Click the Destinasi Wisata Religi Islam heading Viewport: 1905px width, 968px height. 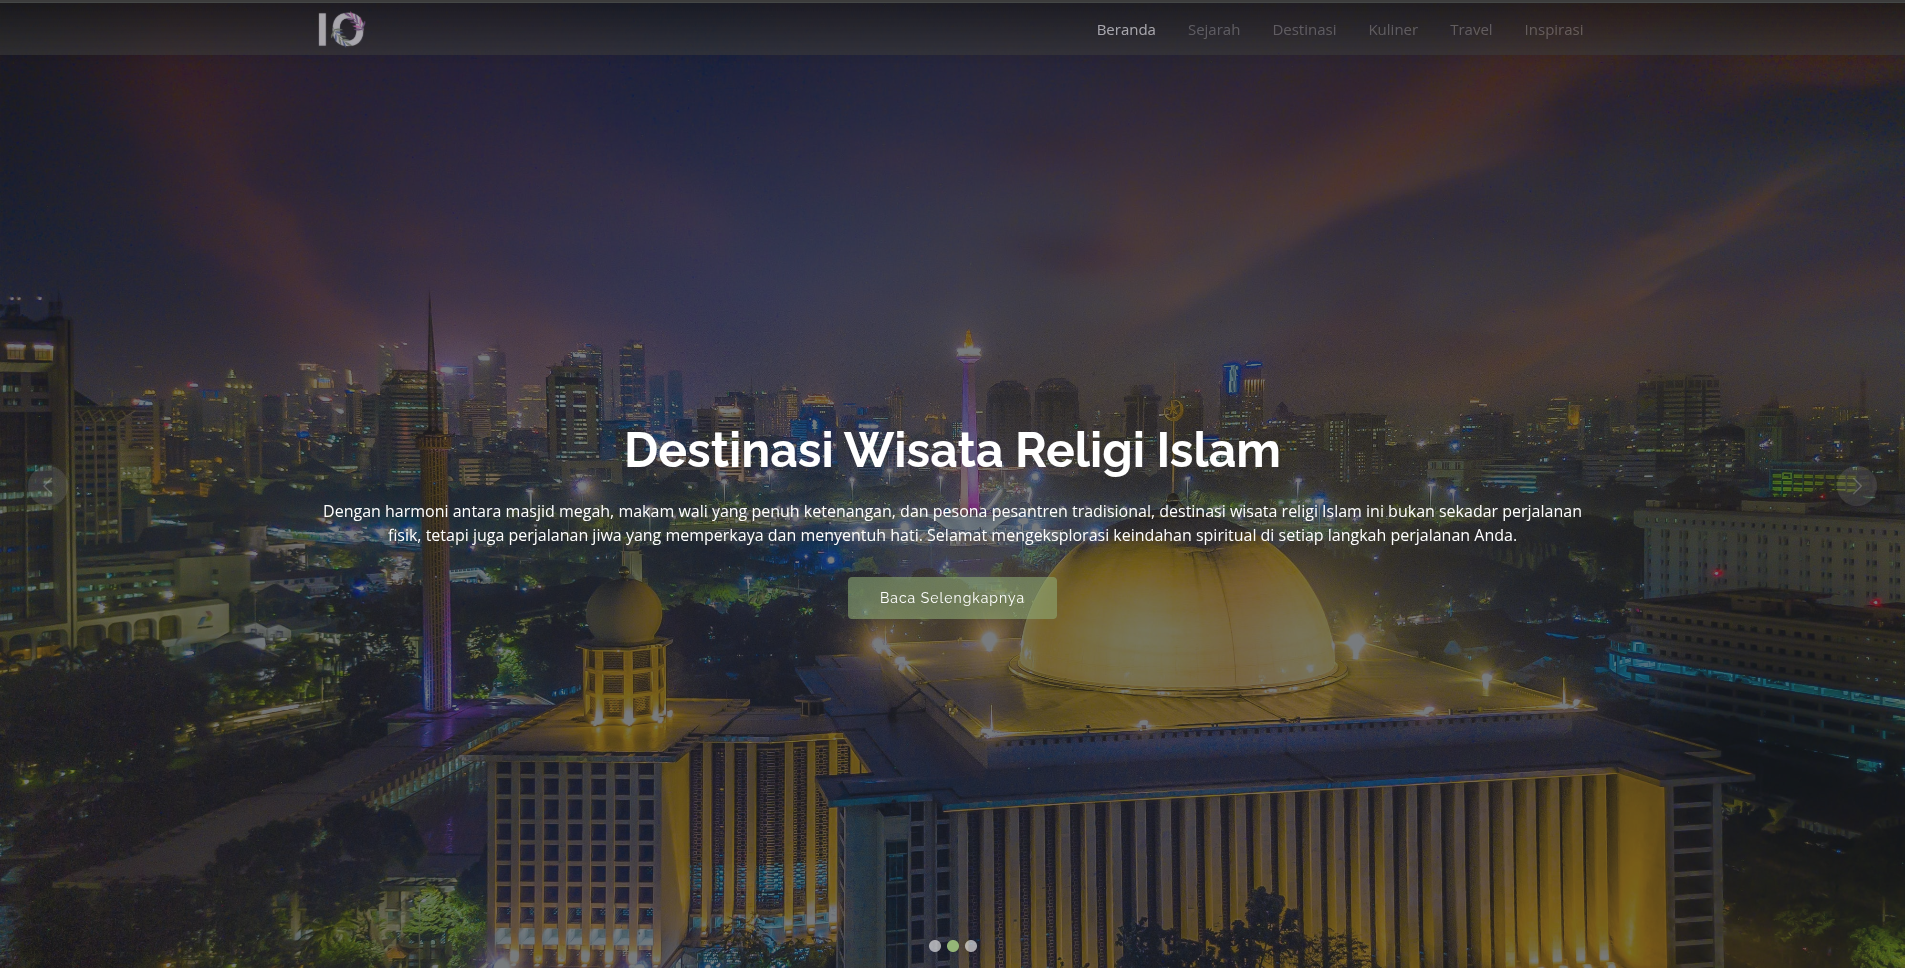tap(951, 451)
